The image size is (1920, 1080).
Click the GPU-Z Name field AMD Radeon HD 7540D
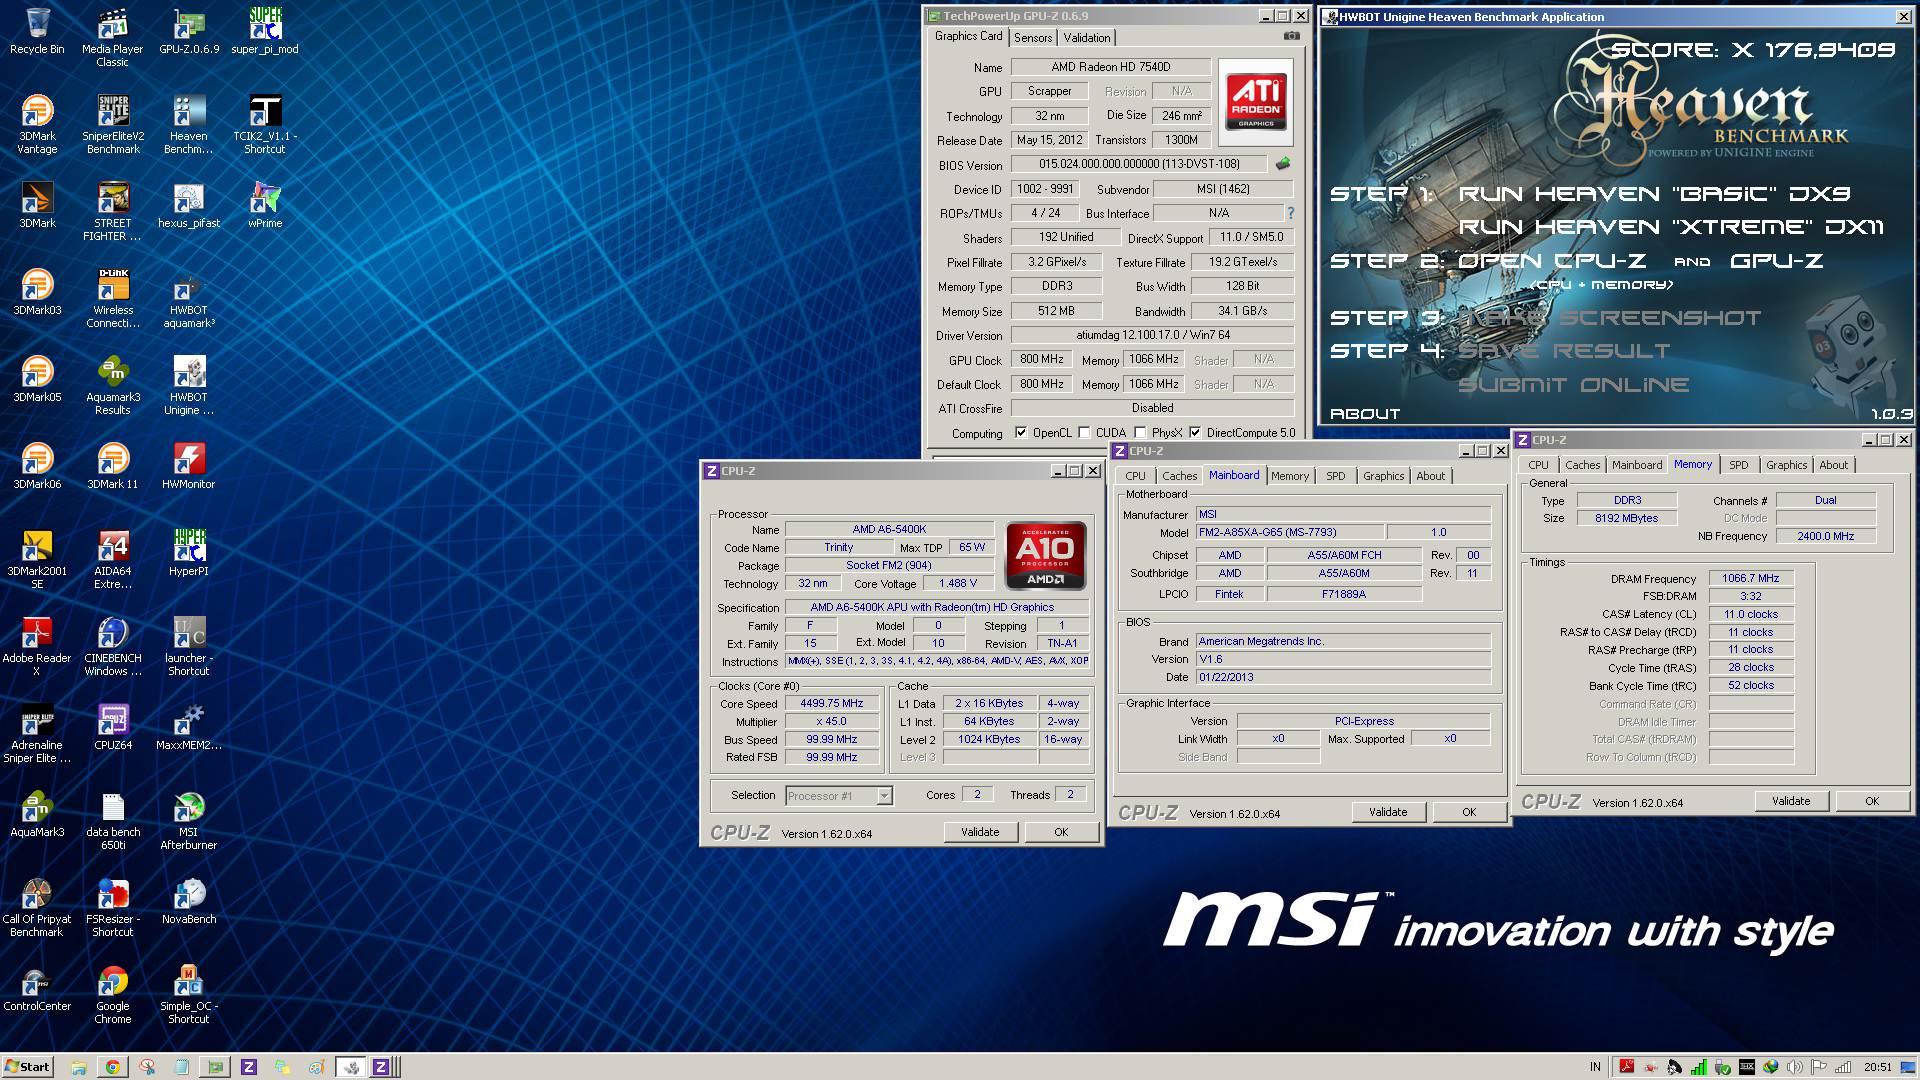[x=1110, y=67]
